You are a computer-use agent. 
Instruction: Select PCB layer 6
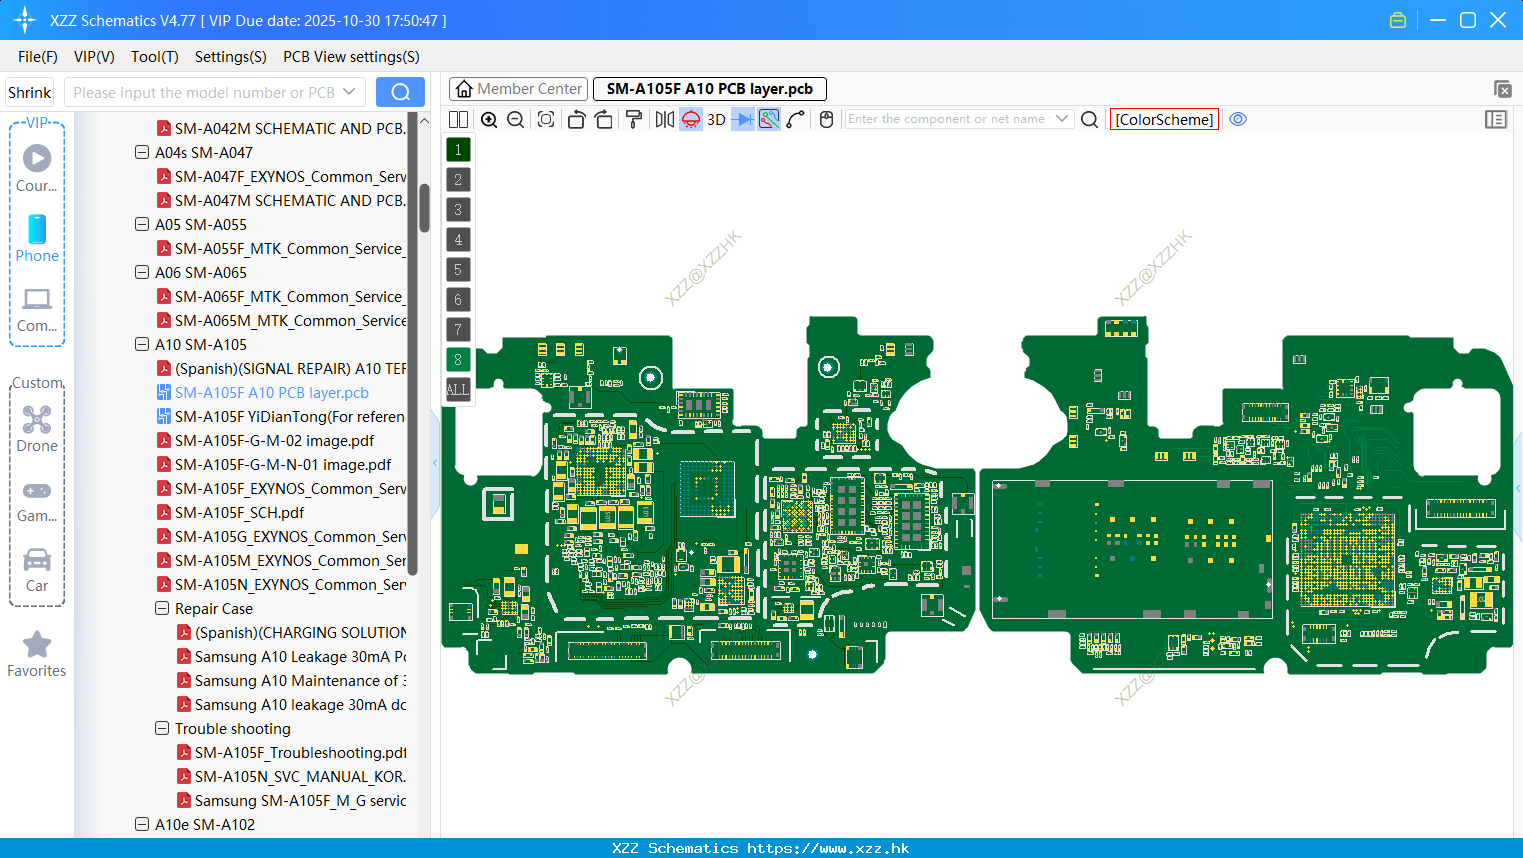pyautogui.click(x=458, y=300)
